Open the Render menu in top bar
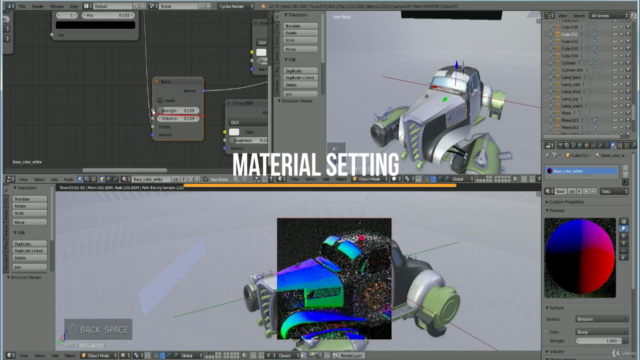This screenshot has height=360, width=640. coord(38,6)
